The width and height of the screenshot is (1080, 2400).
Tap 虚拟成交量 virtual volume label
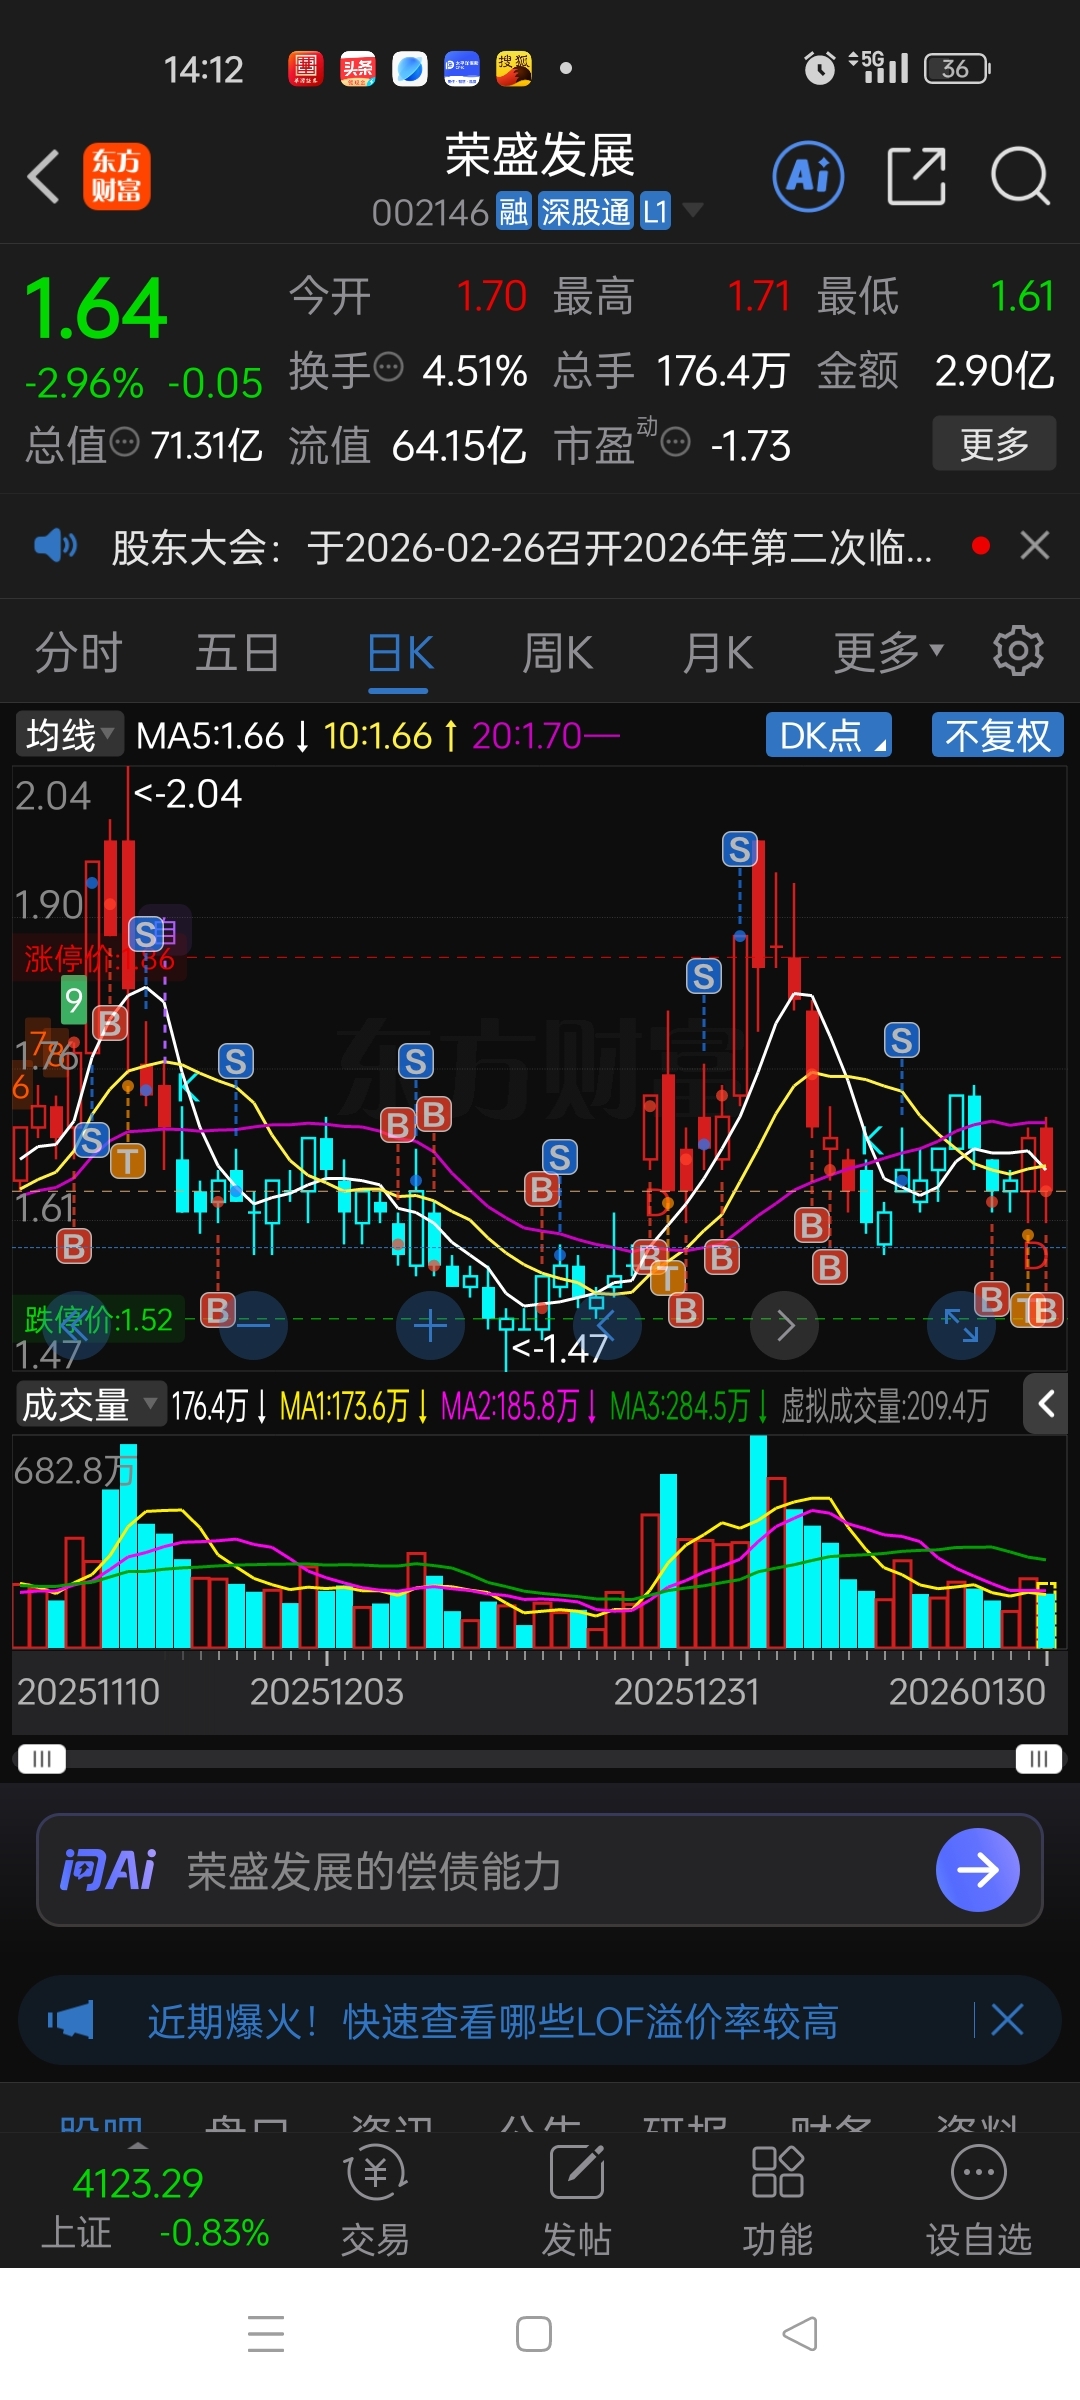(884, 1406)
